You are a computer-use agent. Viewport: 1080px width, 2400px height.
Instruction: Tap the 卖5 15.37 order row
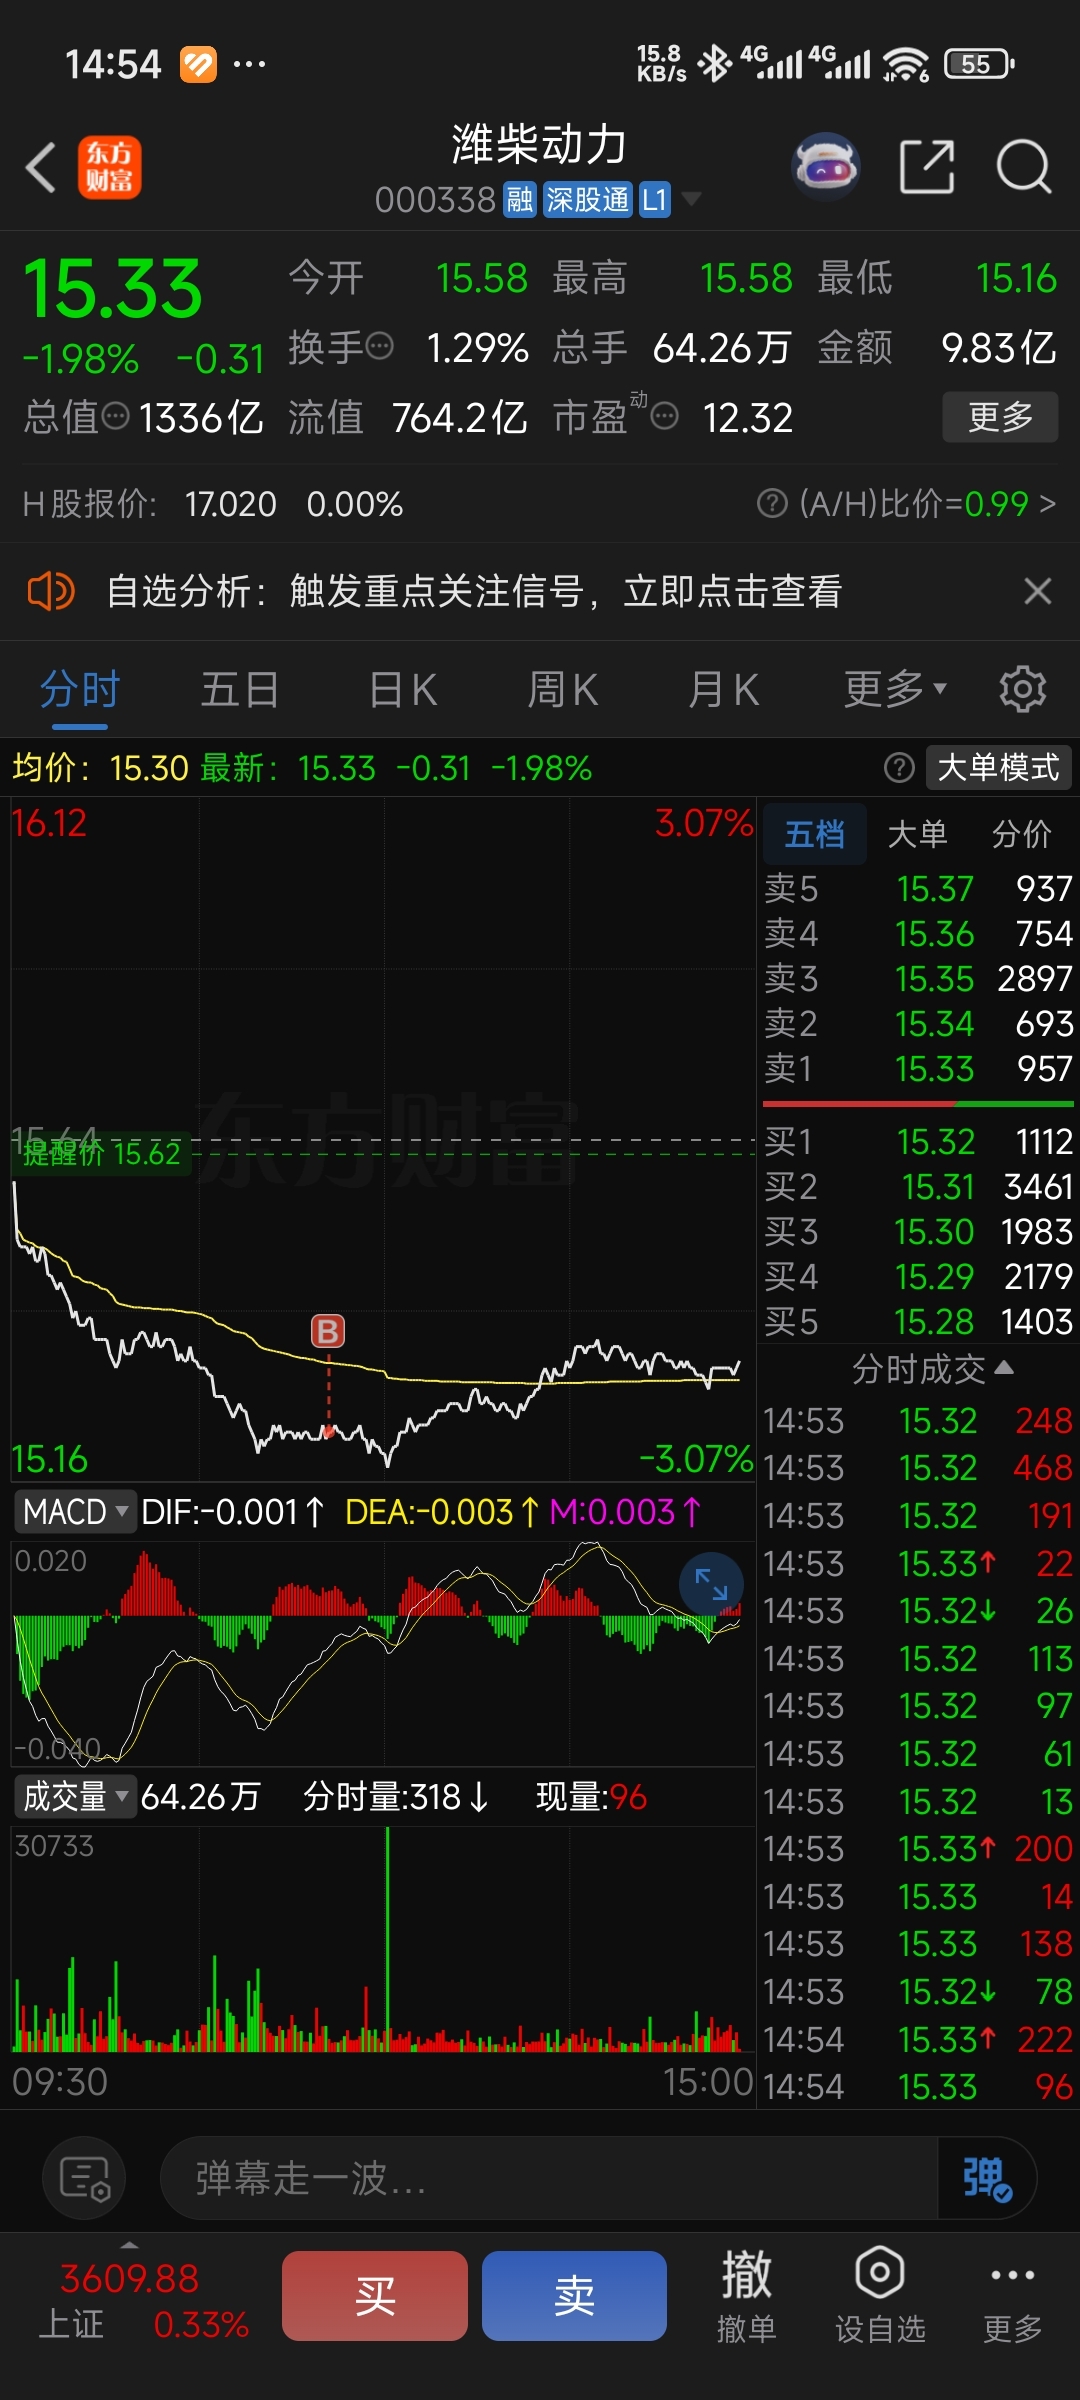(918, 889)
